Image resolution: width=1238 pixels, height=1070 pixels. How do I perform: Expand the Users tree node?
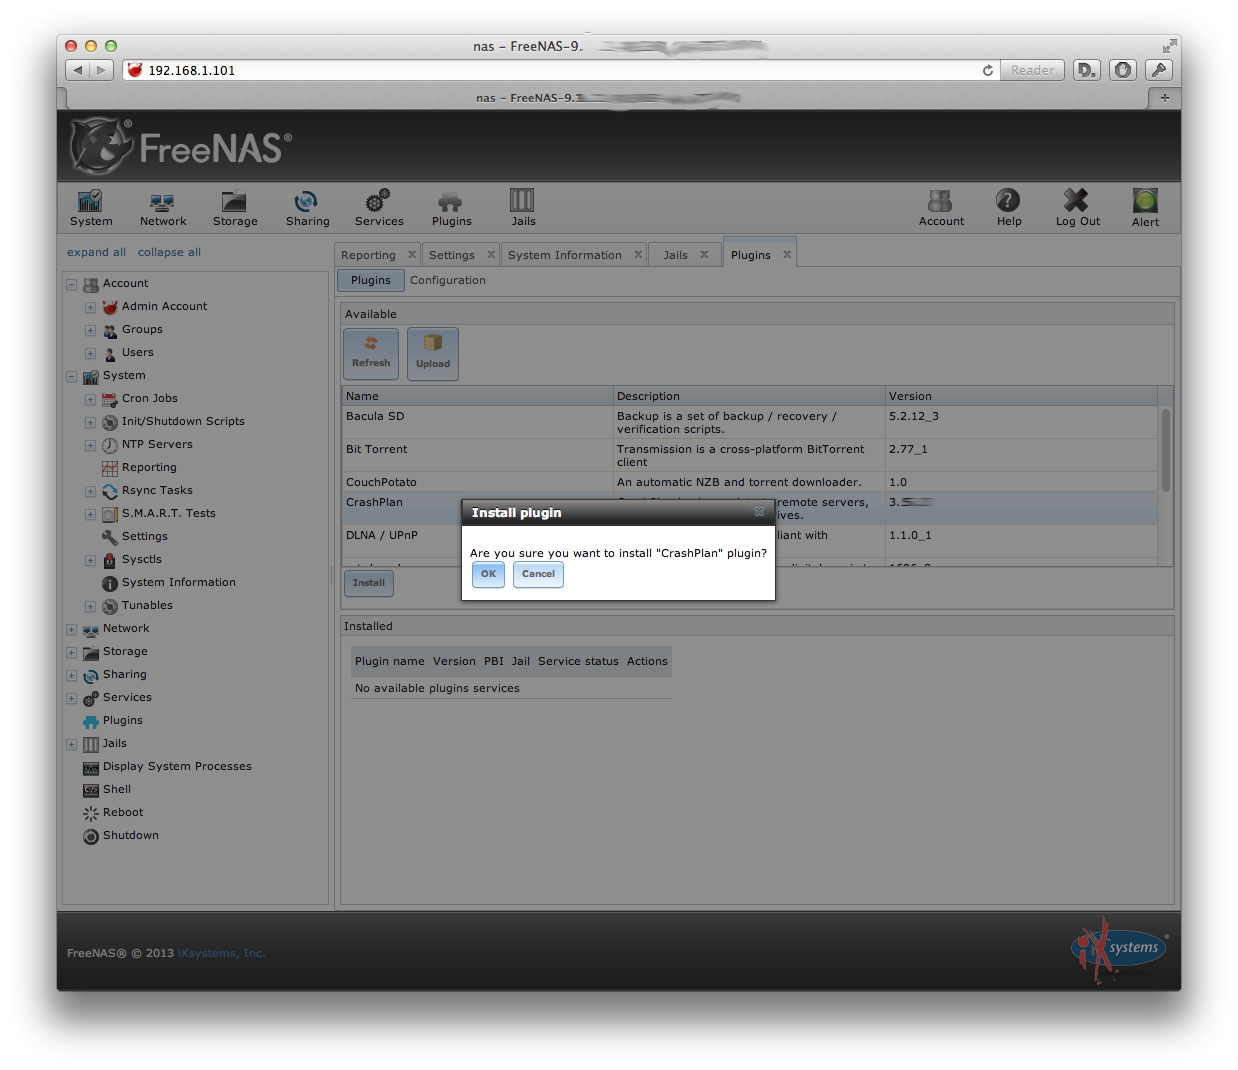pyautogui.click(x=91, y=353)
